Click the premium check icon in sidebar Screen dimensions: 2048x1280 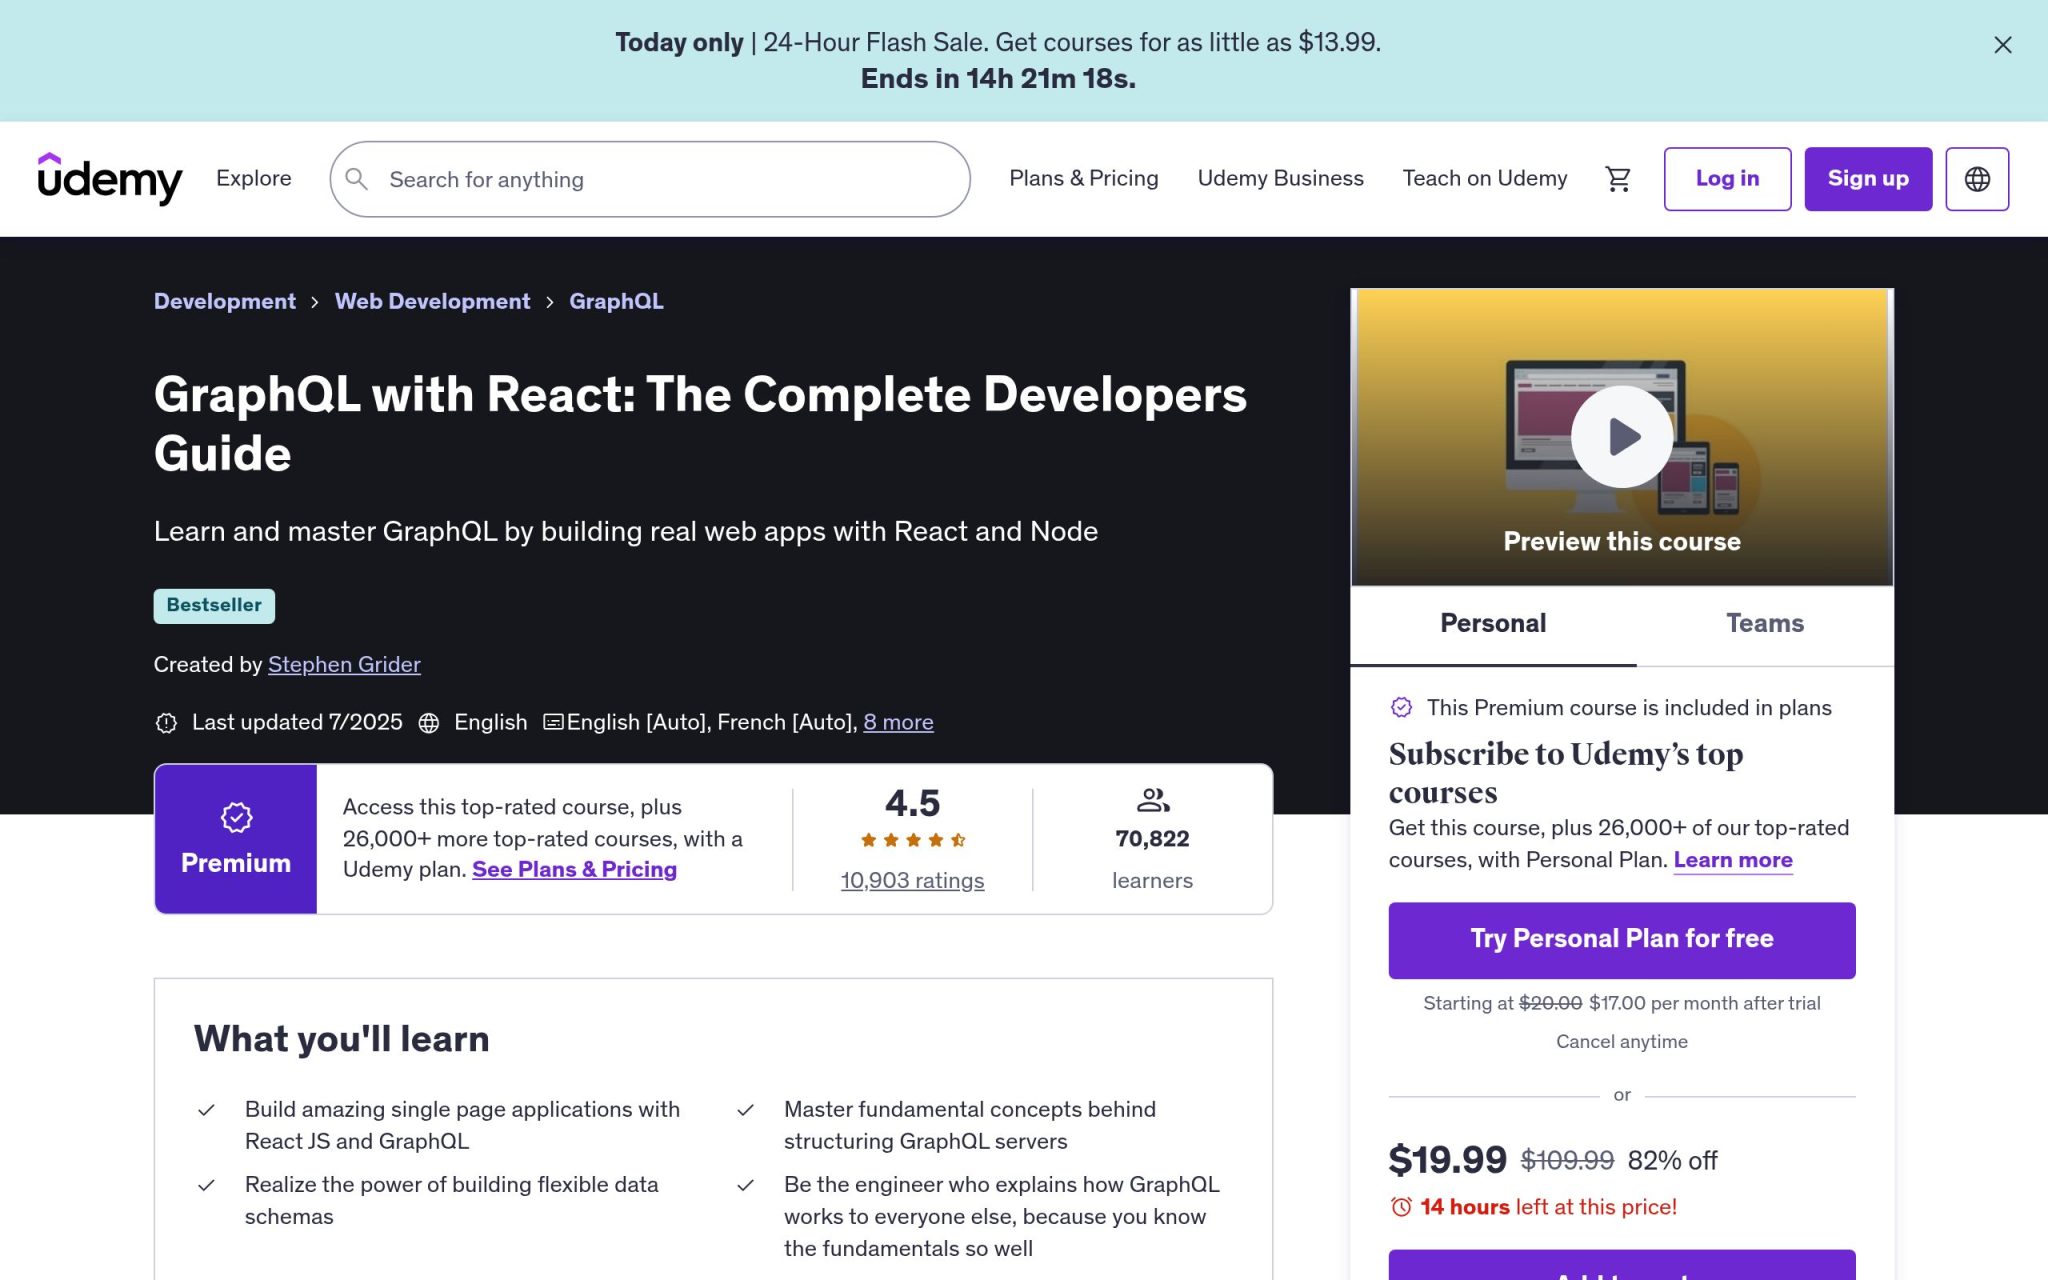point(1402,708)
